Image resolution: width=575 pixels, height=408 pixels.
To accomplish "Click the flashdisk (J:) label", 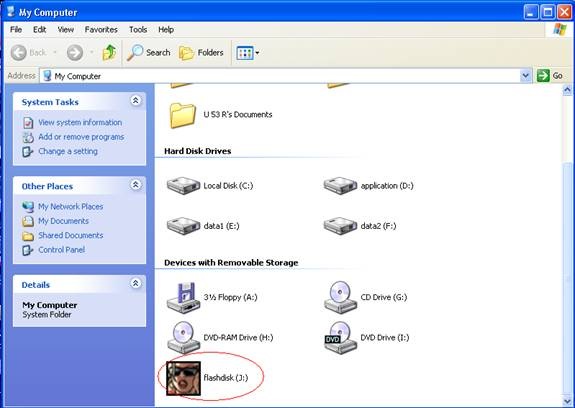I will click(226, 378).
